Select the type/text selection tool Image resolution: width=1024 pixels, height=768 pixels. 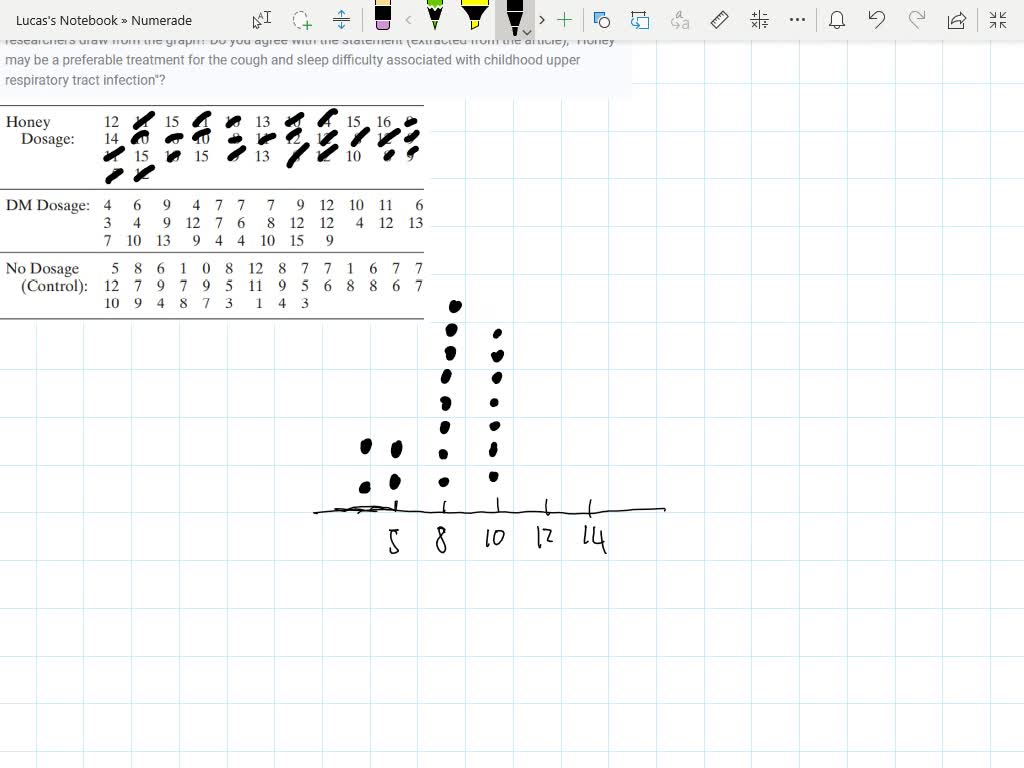(x=262, y=20)
